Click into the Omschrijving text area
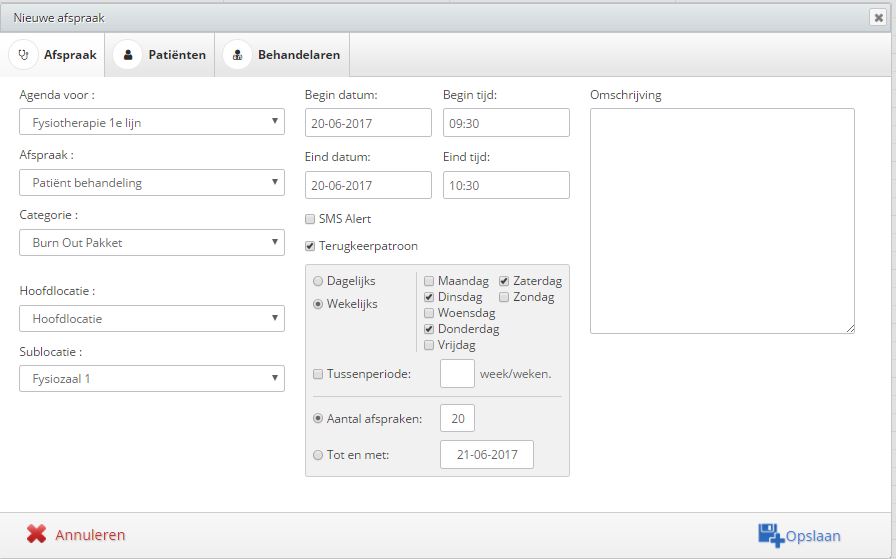Image resolution: width=896 pixels, height=559 pixels. point(722,221)
